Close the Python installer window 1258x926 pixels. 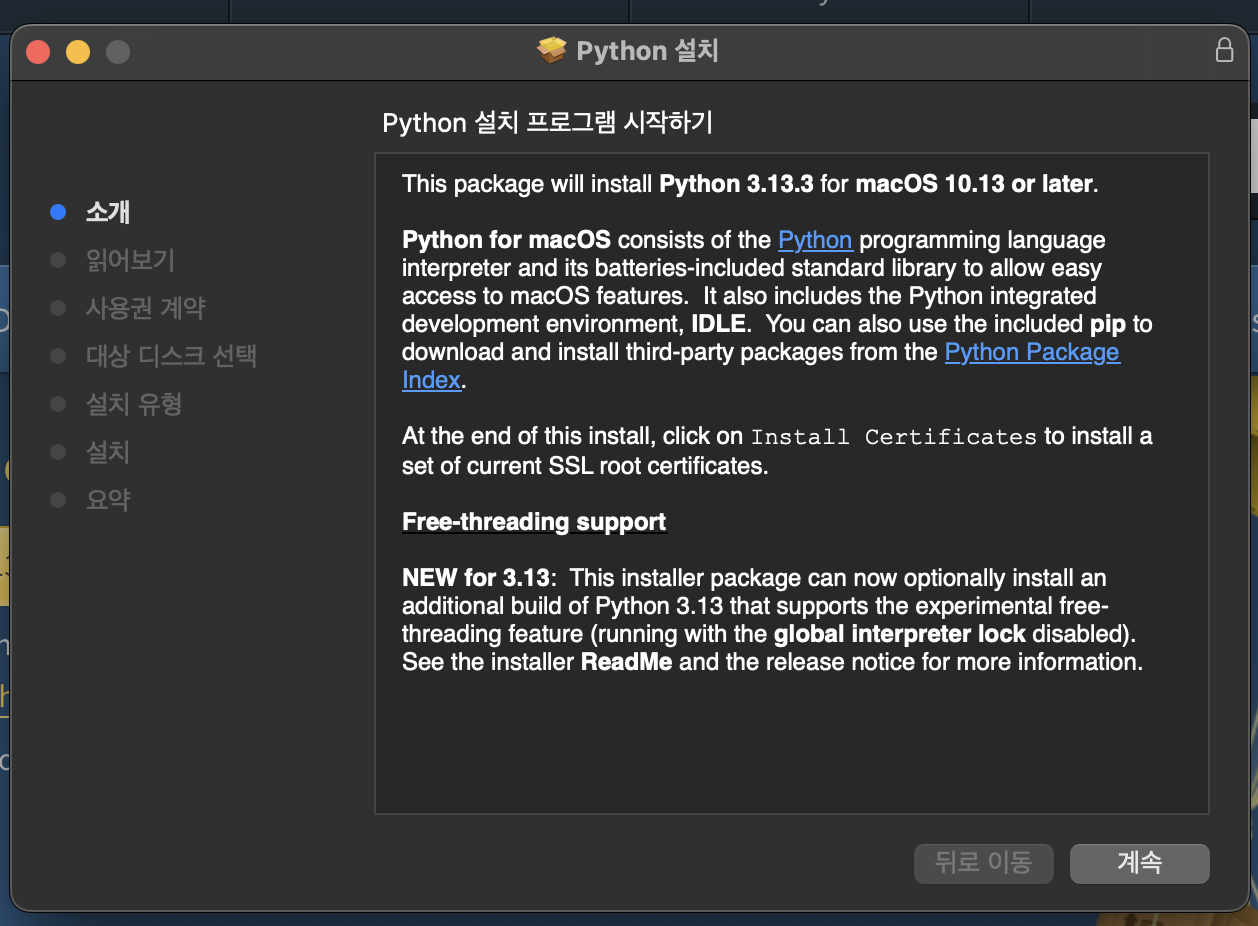(38, 51)
